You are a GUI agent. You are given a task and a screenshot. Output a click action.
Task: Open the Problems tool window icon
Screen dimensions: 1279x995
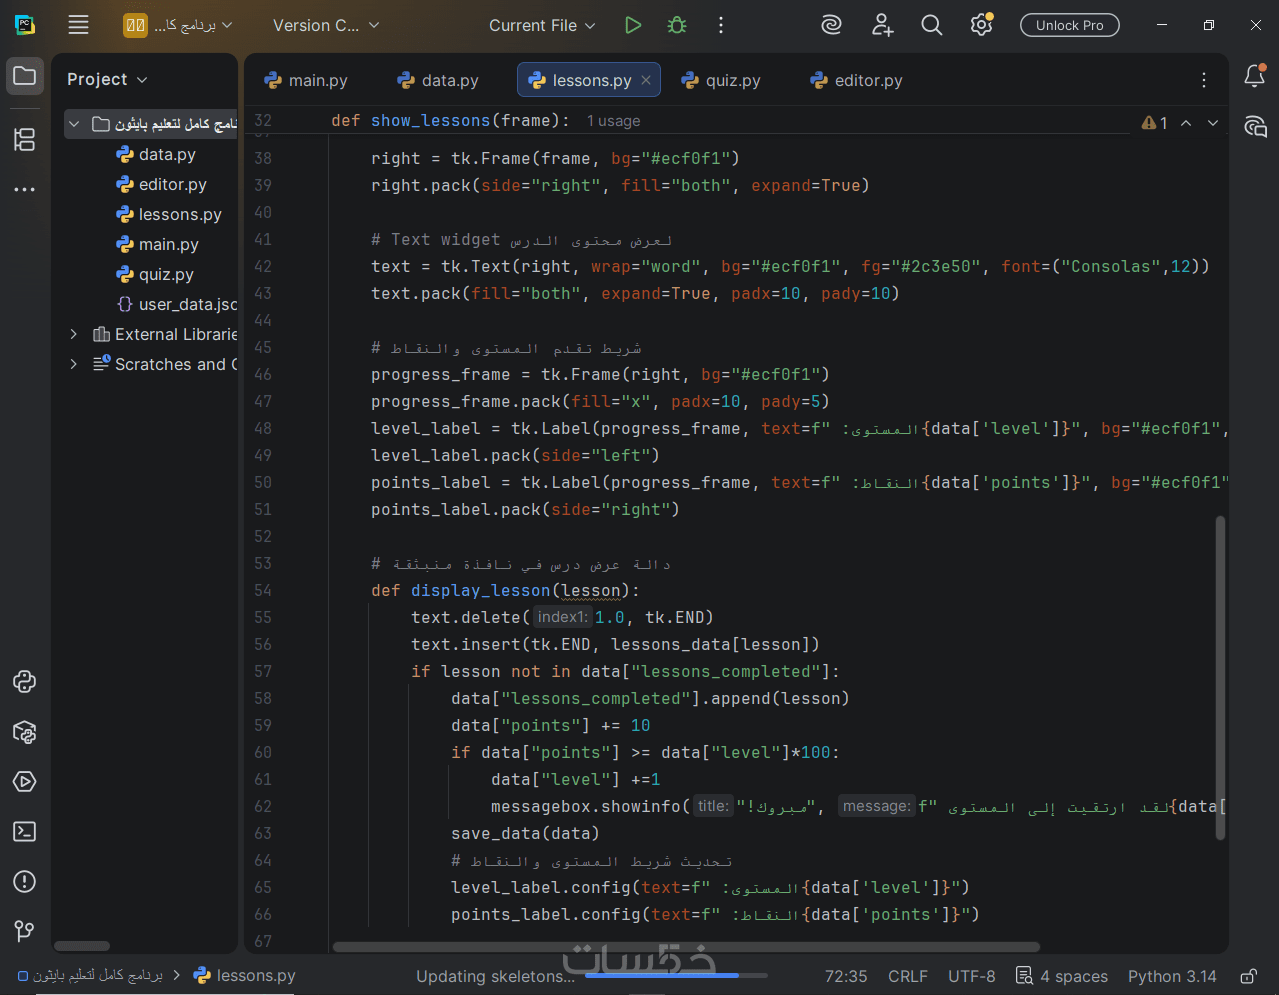pos(25,882)
